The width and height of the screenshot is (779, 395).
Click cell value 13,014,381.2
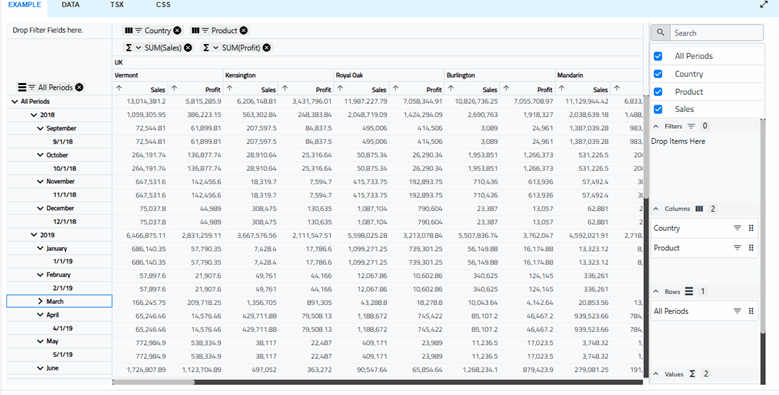tap(146, 102)
